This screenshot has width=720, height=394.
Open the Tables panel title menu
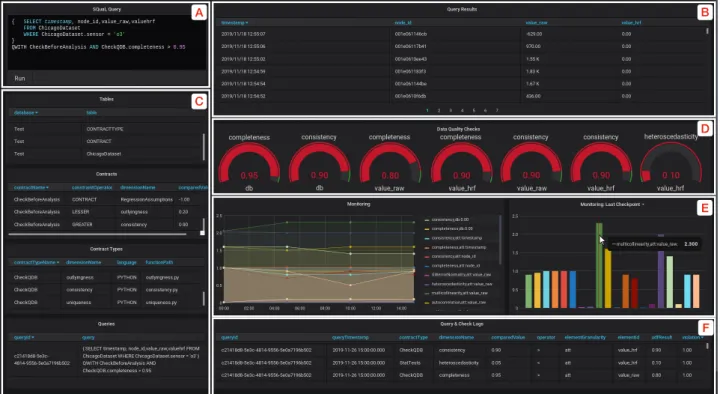click(x=106, y=99)
